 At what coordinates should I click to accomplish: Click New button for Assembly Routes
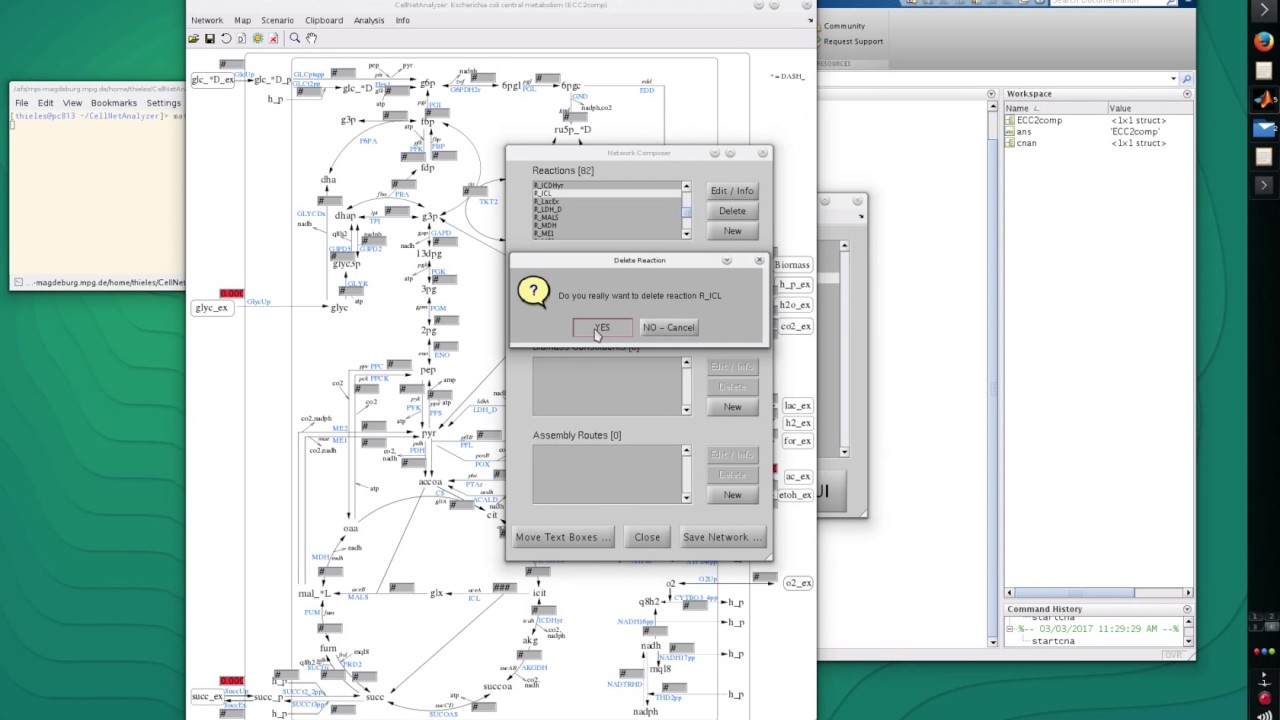click(x=732, y=495)
